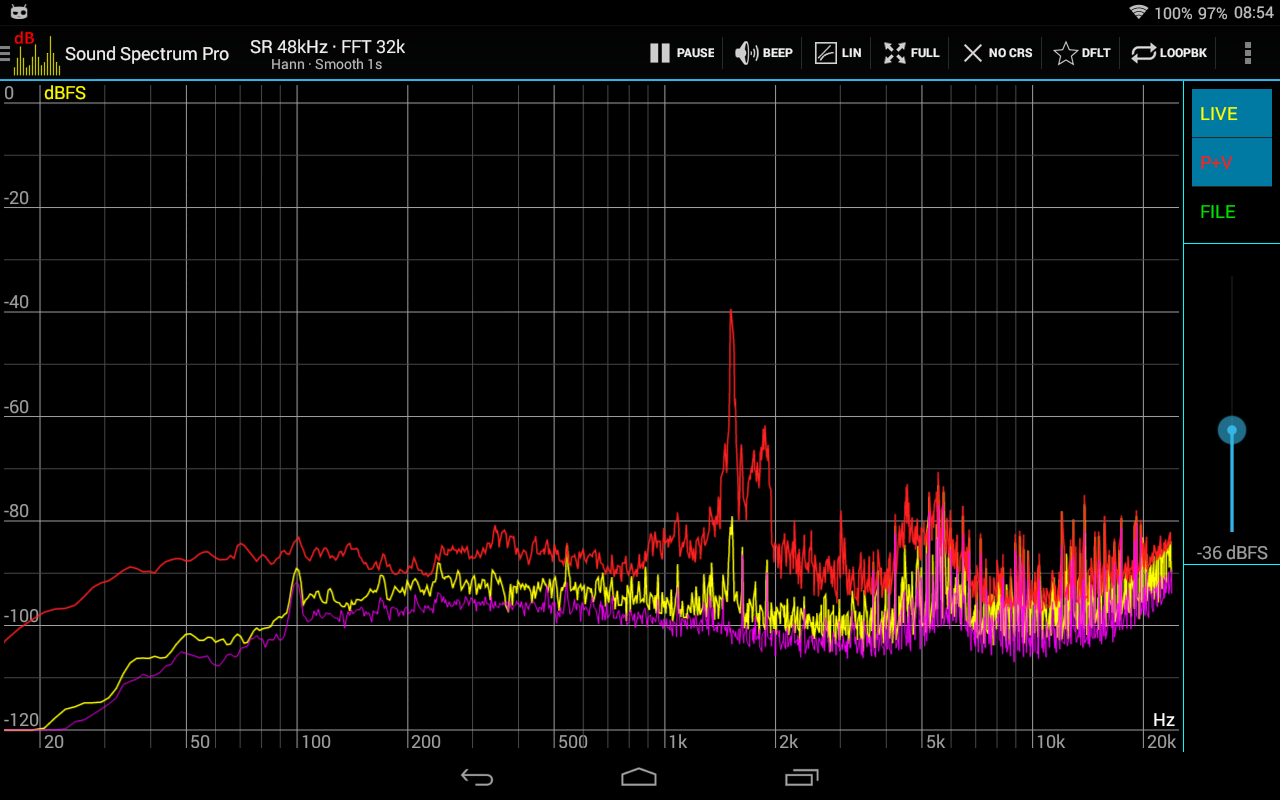Adjust the -36 dBFS level slider
This screenshot has height=800, width=1280.
[1231, 430]
